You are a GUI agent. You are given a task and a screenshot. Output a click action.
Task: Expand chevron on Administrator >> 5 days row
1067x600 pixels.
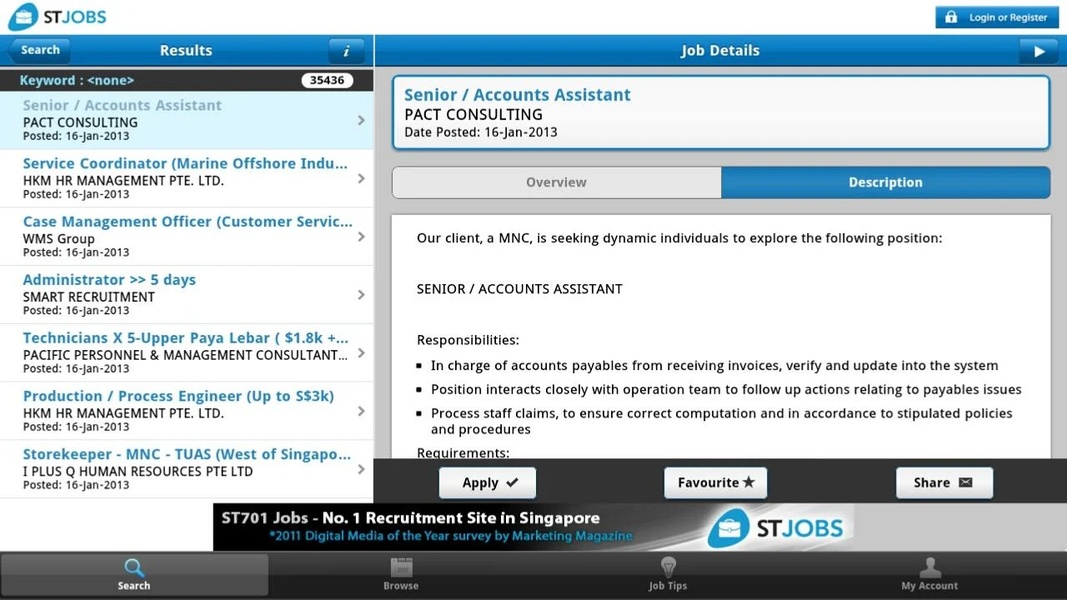(x=361, y=295)
